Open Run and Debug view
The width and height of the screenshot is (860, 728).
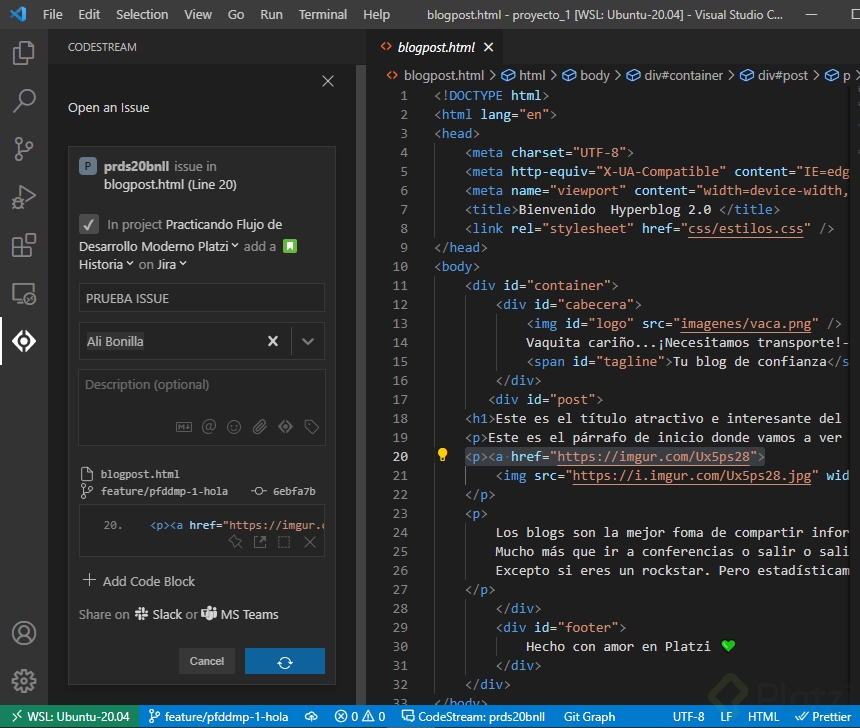point(24,197)
